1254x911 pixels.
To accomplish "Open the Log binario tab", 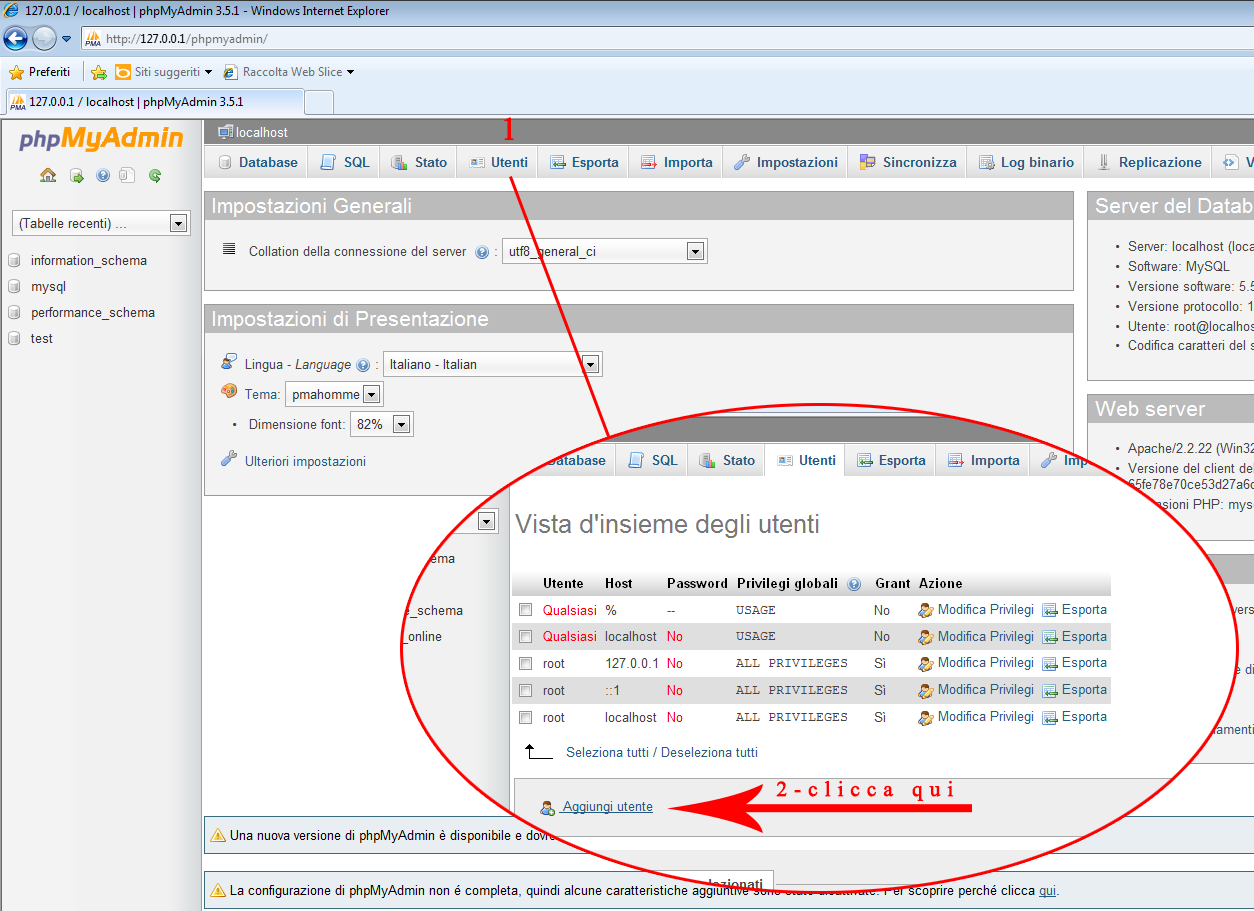I will pos(1025,162).
